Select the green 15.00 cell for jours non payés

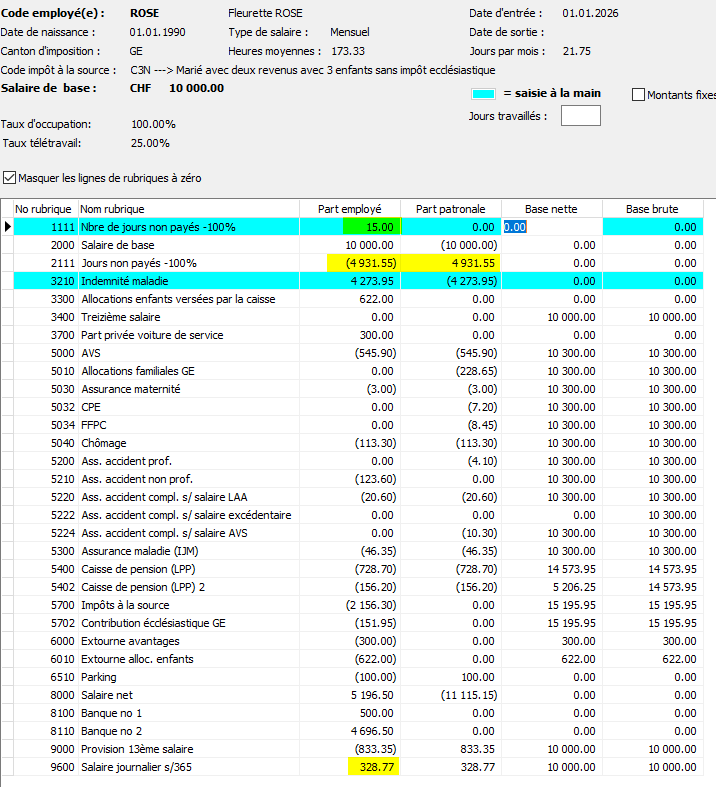[x=372, y=227]
